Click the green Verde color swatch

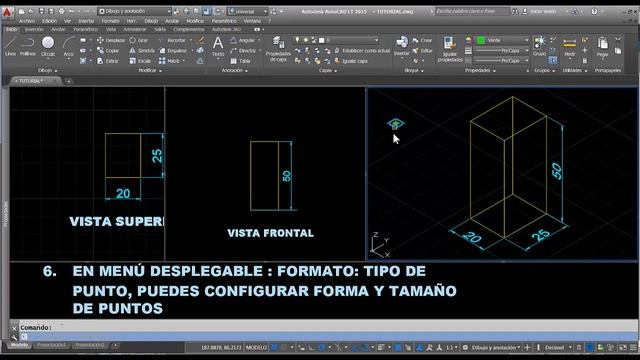481,40
